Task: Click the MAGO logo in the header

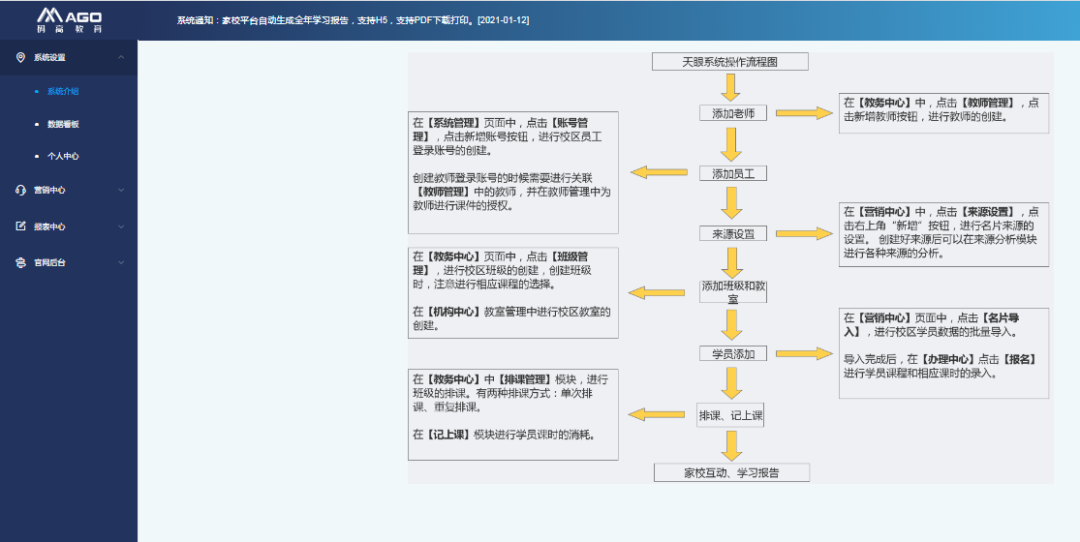Action: [68, 20]
